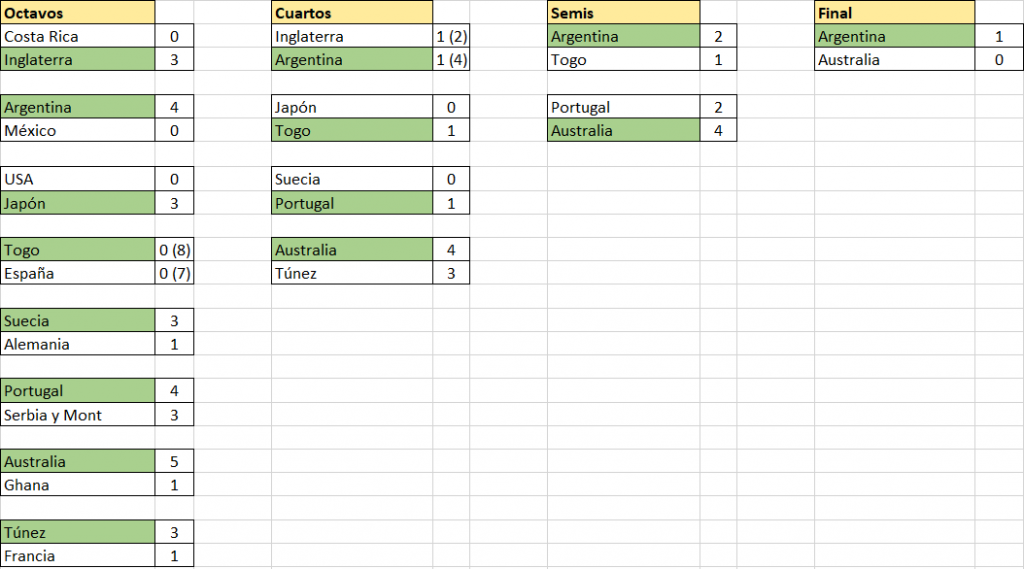Click the Francia cell
This screenshot has width=1024, height=569.
click(78, 556)
